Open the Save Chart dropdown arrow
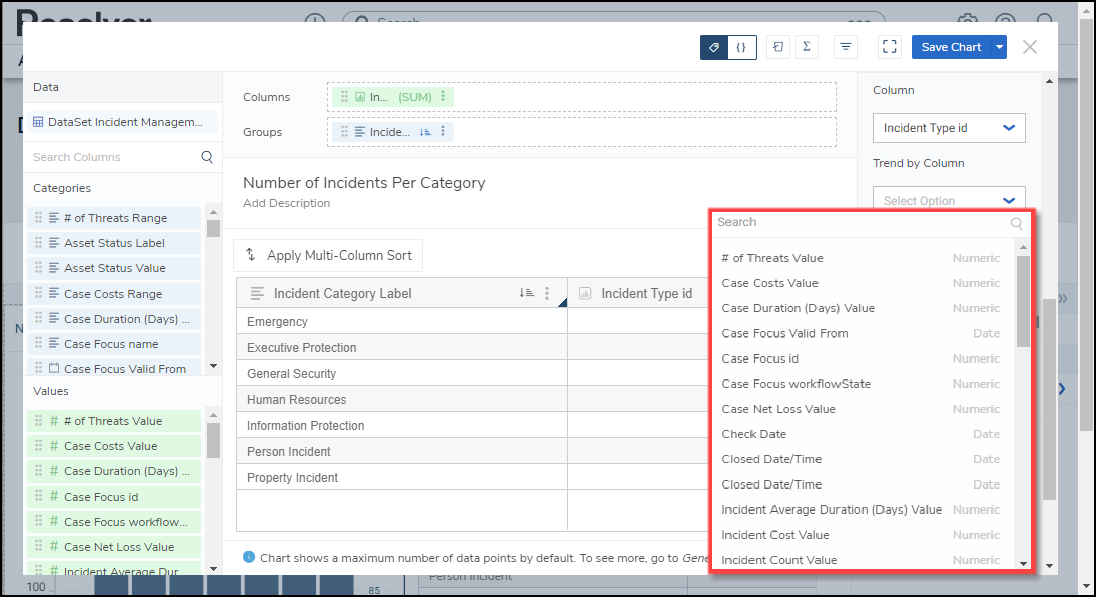1096x597 pixels. (1000, 47)
